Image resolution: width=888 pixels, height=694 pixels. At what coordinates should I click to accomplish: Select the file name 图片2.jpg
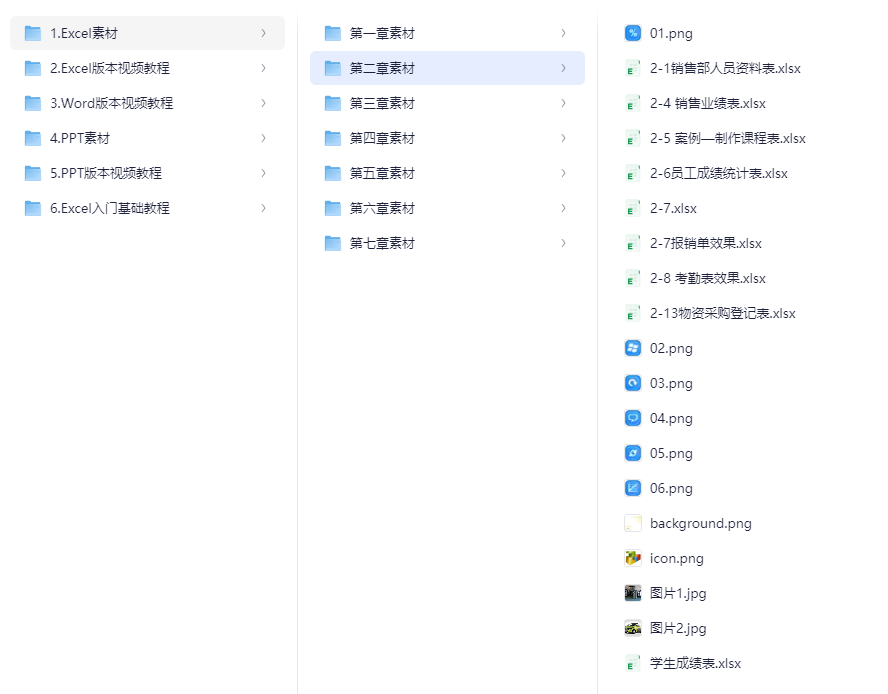pos(678,628)
